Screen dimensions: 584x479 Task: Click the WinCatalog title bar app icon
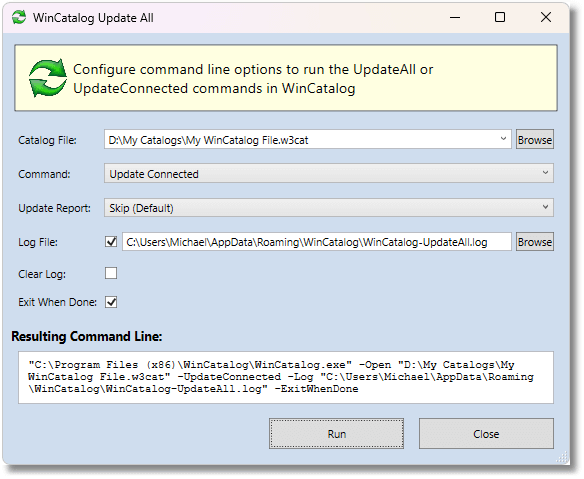tap(19, 17)
